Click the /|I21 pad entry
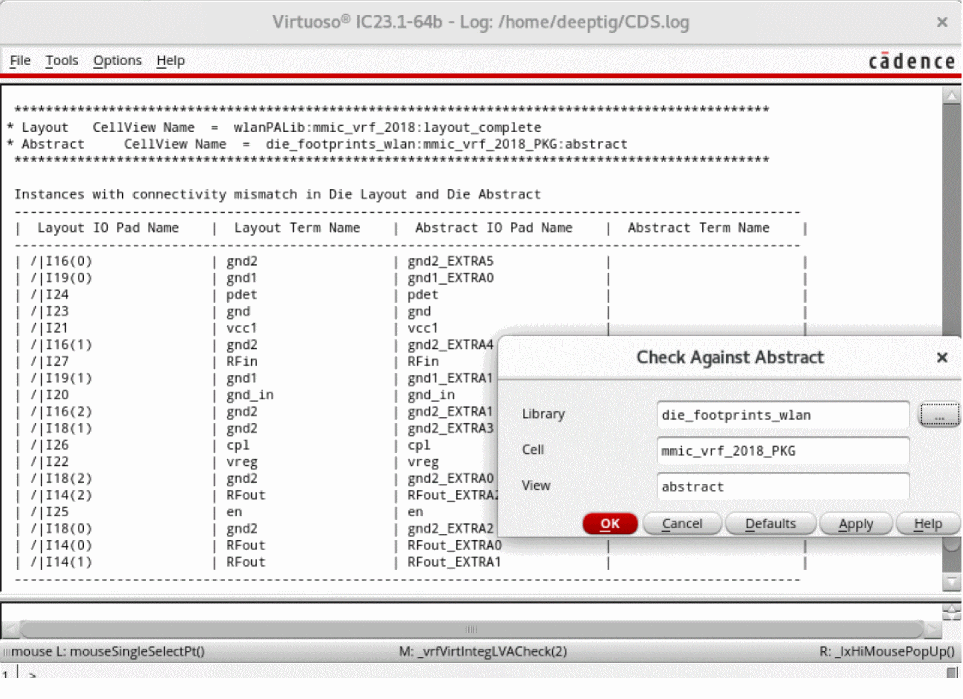This screenshot has width=963, height=699. [50, 328]
